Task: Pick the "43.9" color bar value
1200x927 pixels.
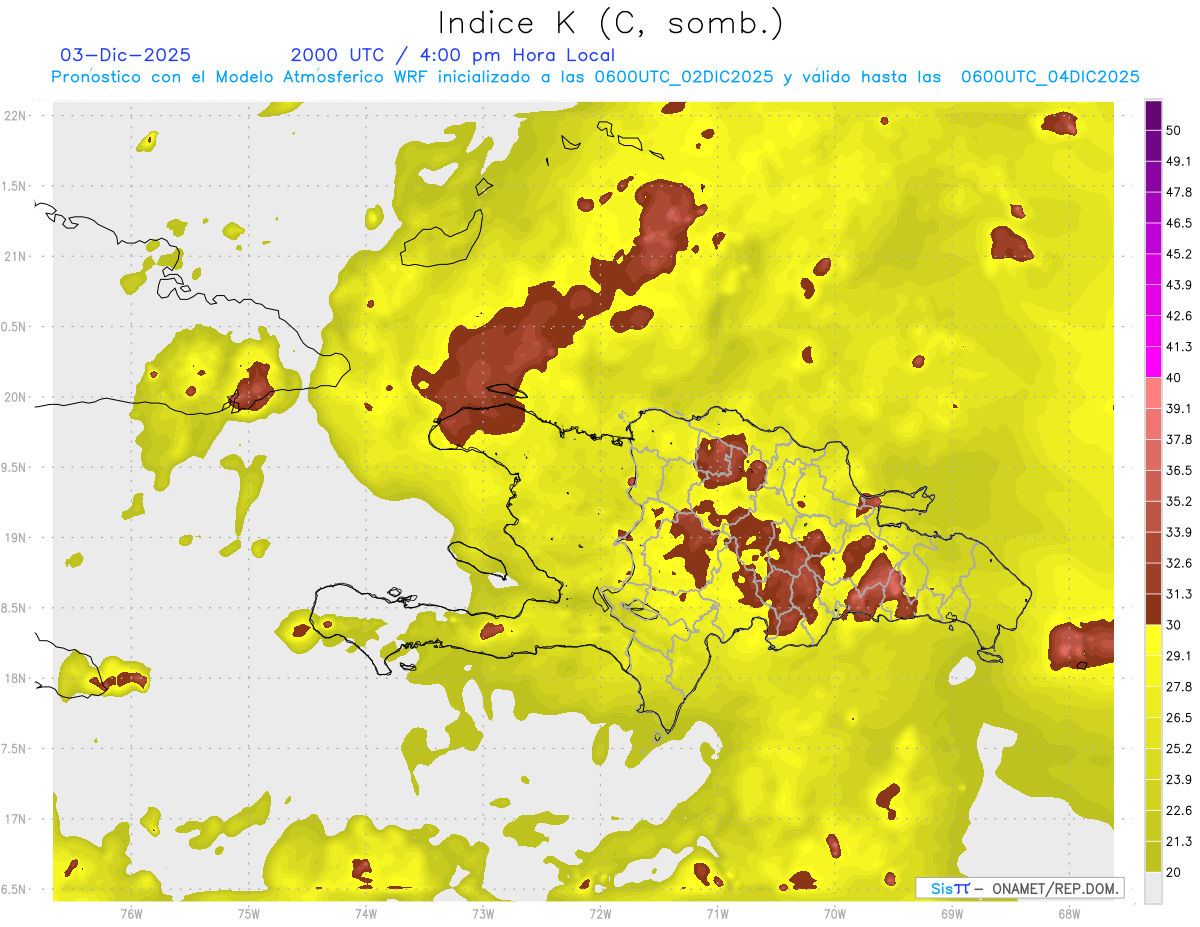Action: pyautogui.click(x=1178, y=285)
